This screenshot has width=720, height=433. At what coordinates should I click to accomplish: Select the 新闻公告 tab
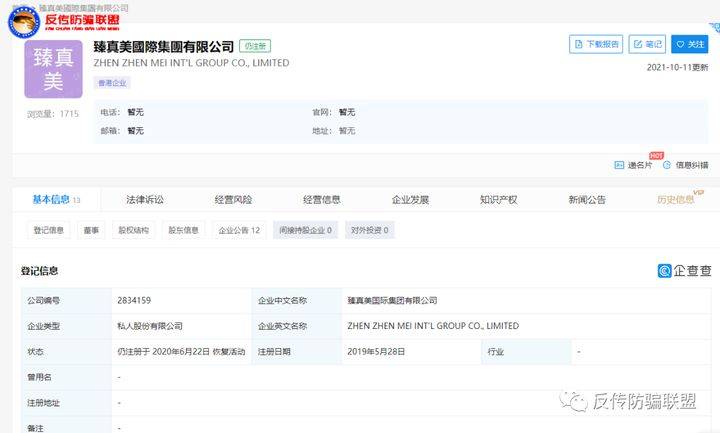587,200
